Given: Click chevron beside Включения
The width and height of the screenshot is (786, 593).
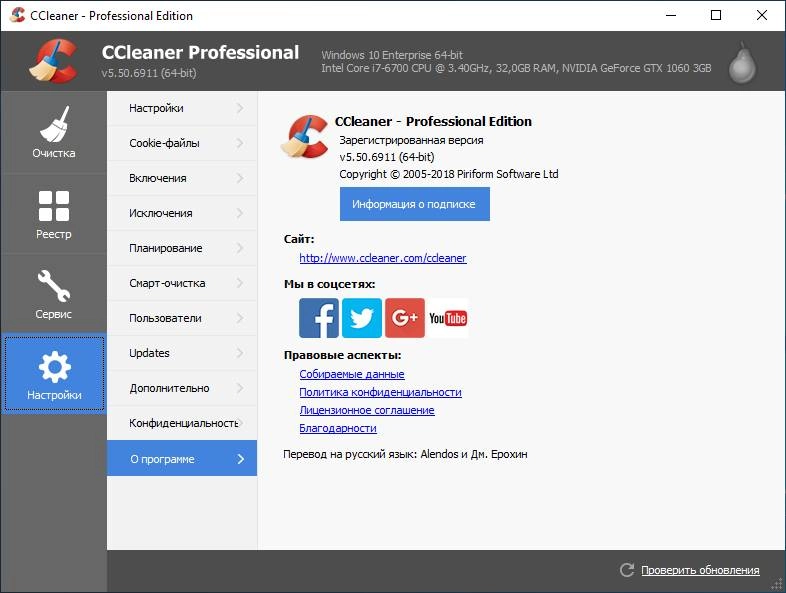Looking at the screenshot, I should tap(240, 178).
